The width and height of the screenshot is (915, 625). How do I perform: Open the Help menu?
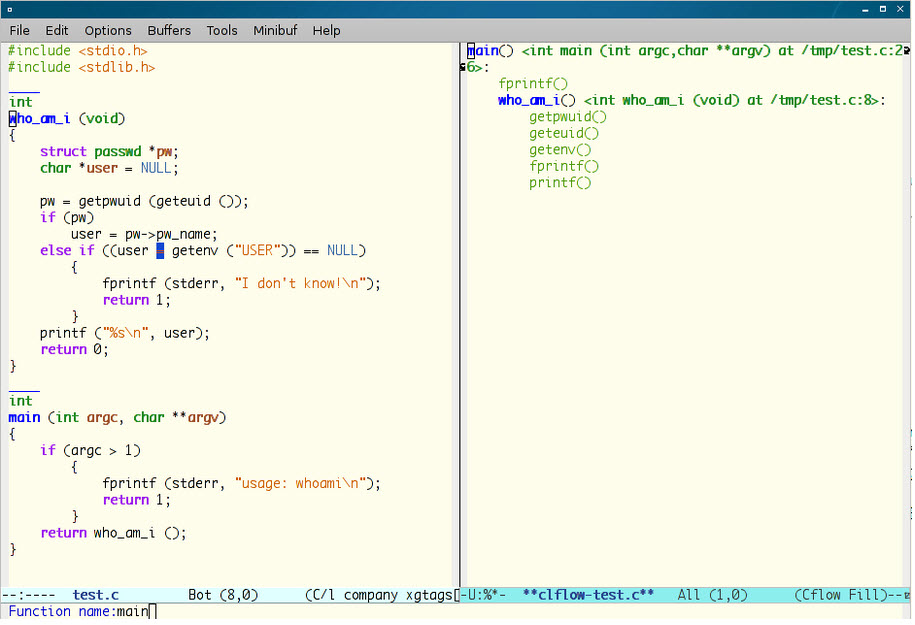327,31
